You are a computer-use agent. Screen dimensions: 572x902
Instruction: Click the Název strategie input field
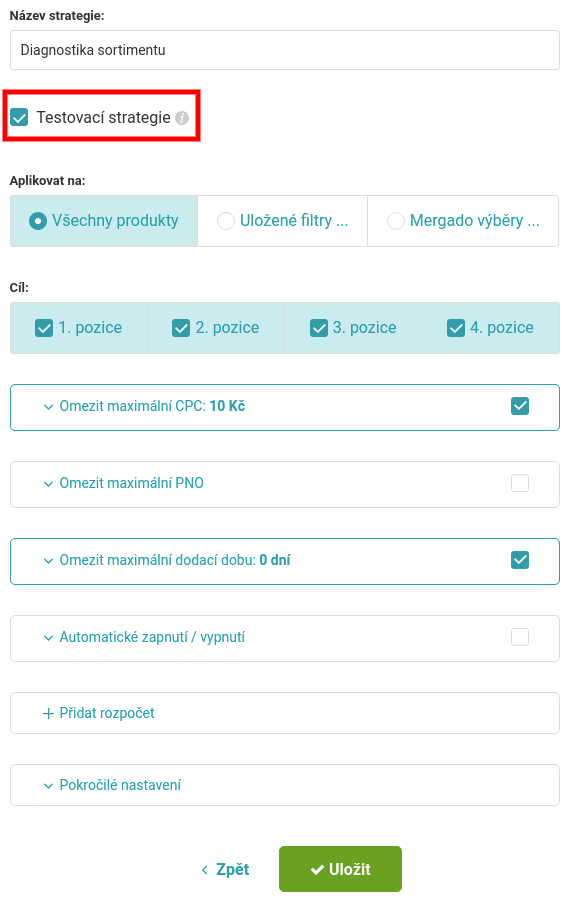(285, 51)
